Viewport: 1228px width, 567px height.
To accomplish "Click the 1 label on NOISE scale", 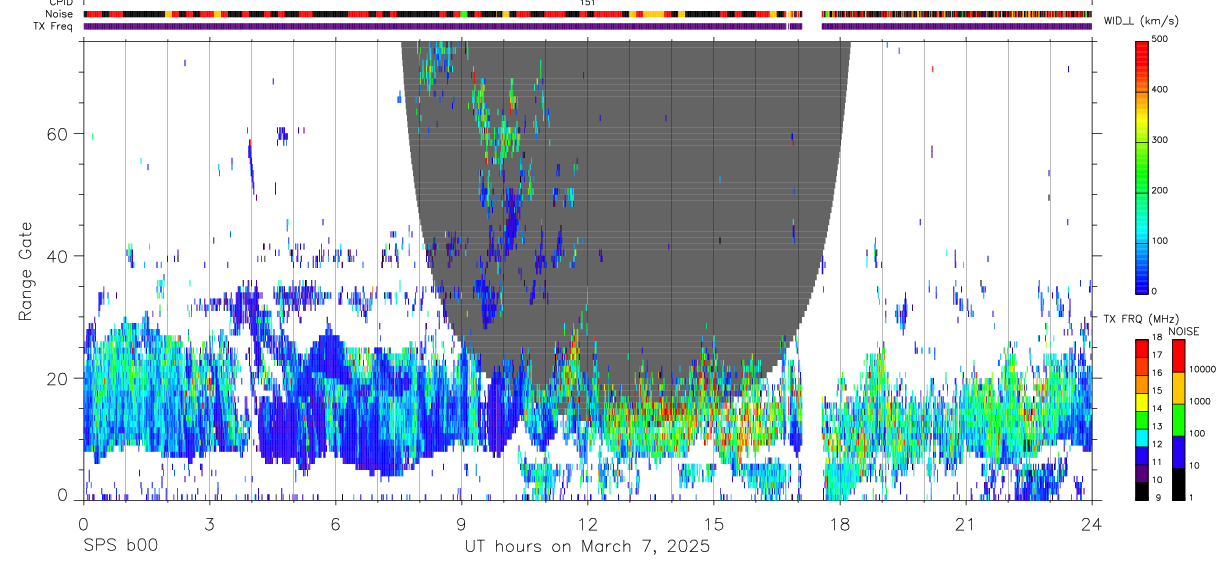I will [1192, 497].
